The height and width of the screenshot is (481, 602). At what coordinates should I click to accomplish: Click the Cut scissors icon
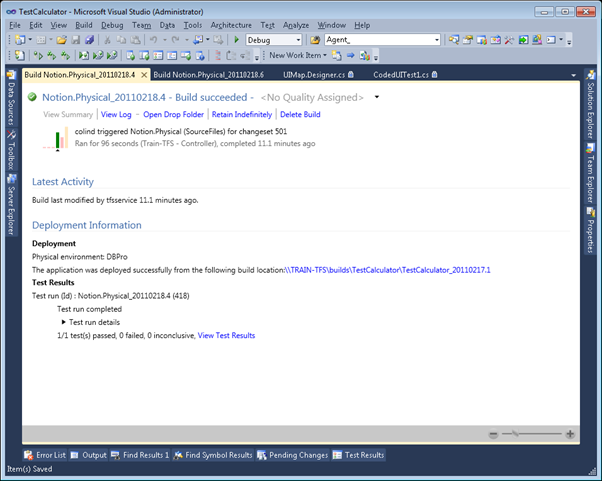pos(108,40)
